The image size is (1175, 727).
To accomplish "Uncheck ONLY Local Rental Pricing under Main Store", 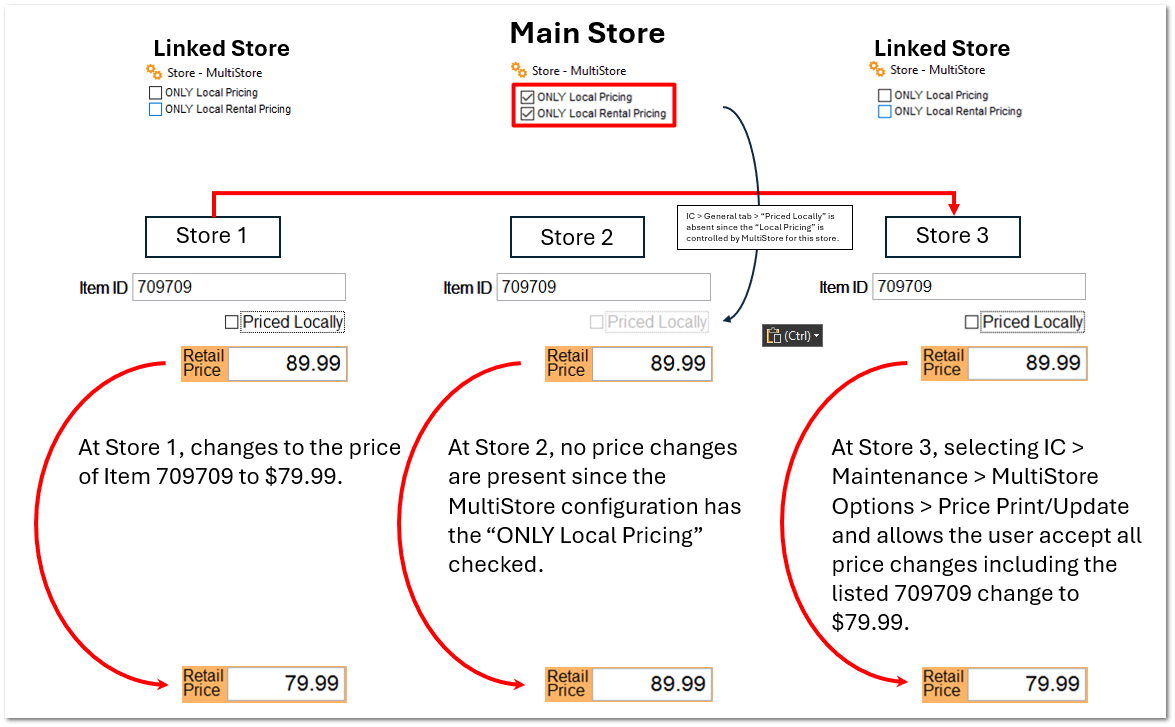I will tap(527, 113).
